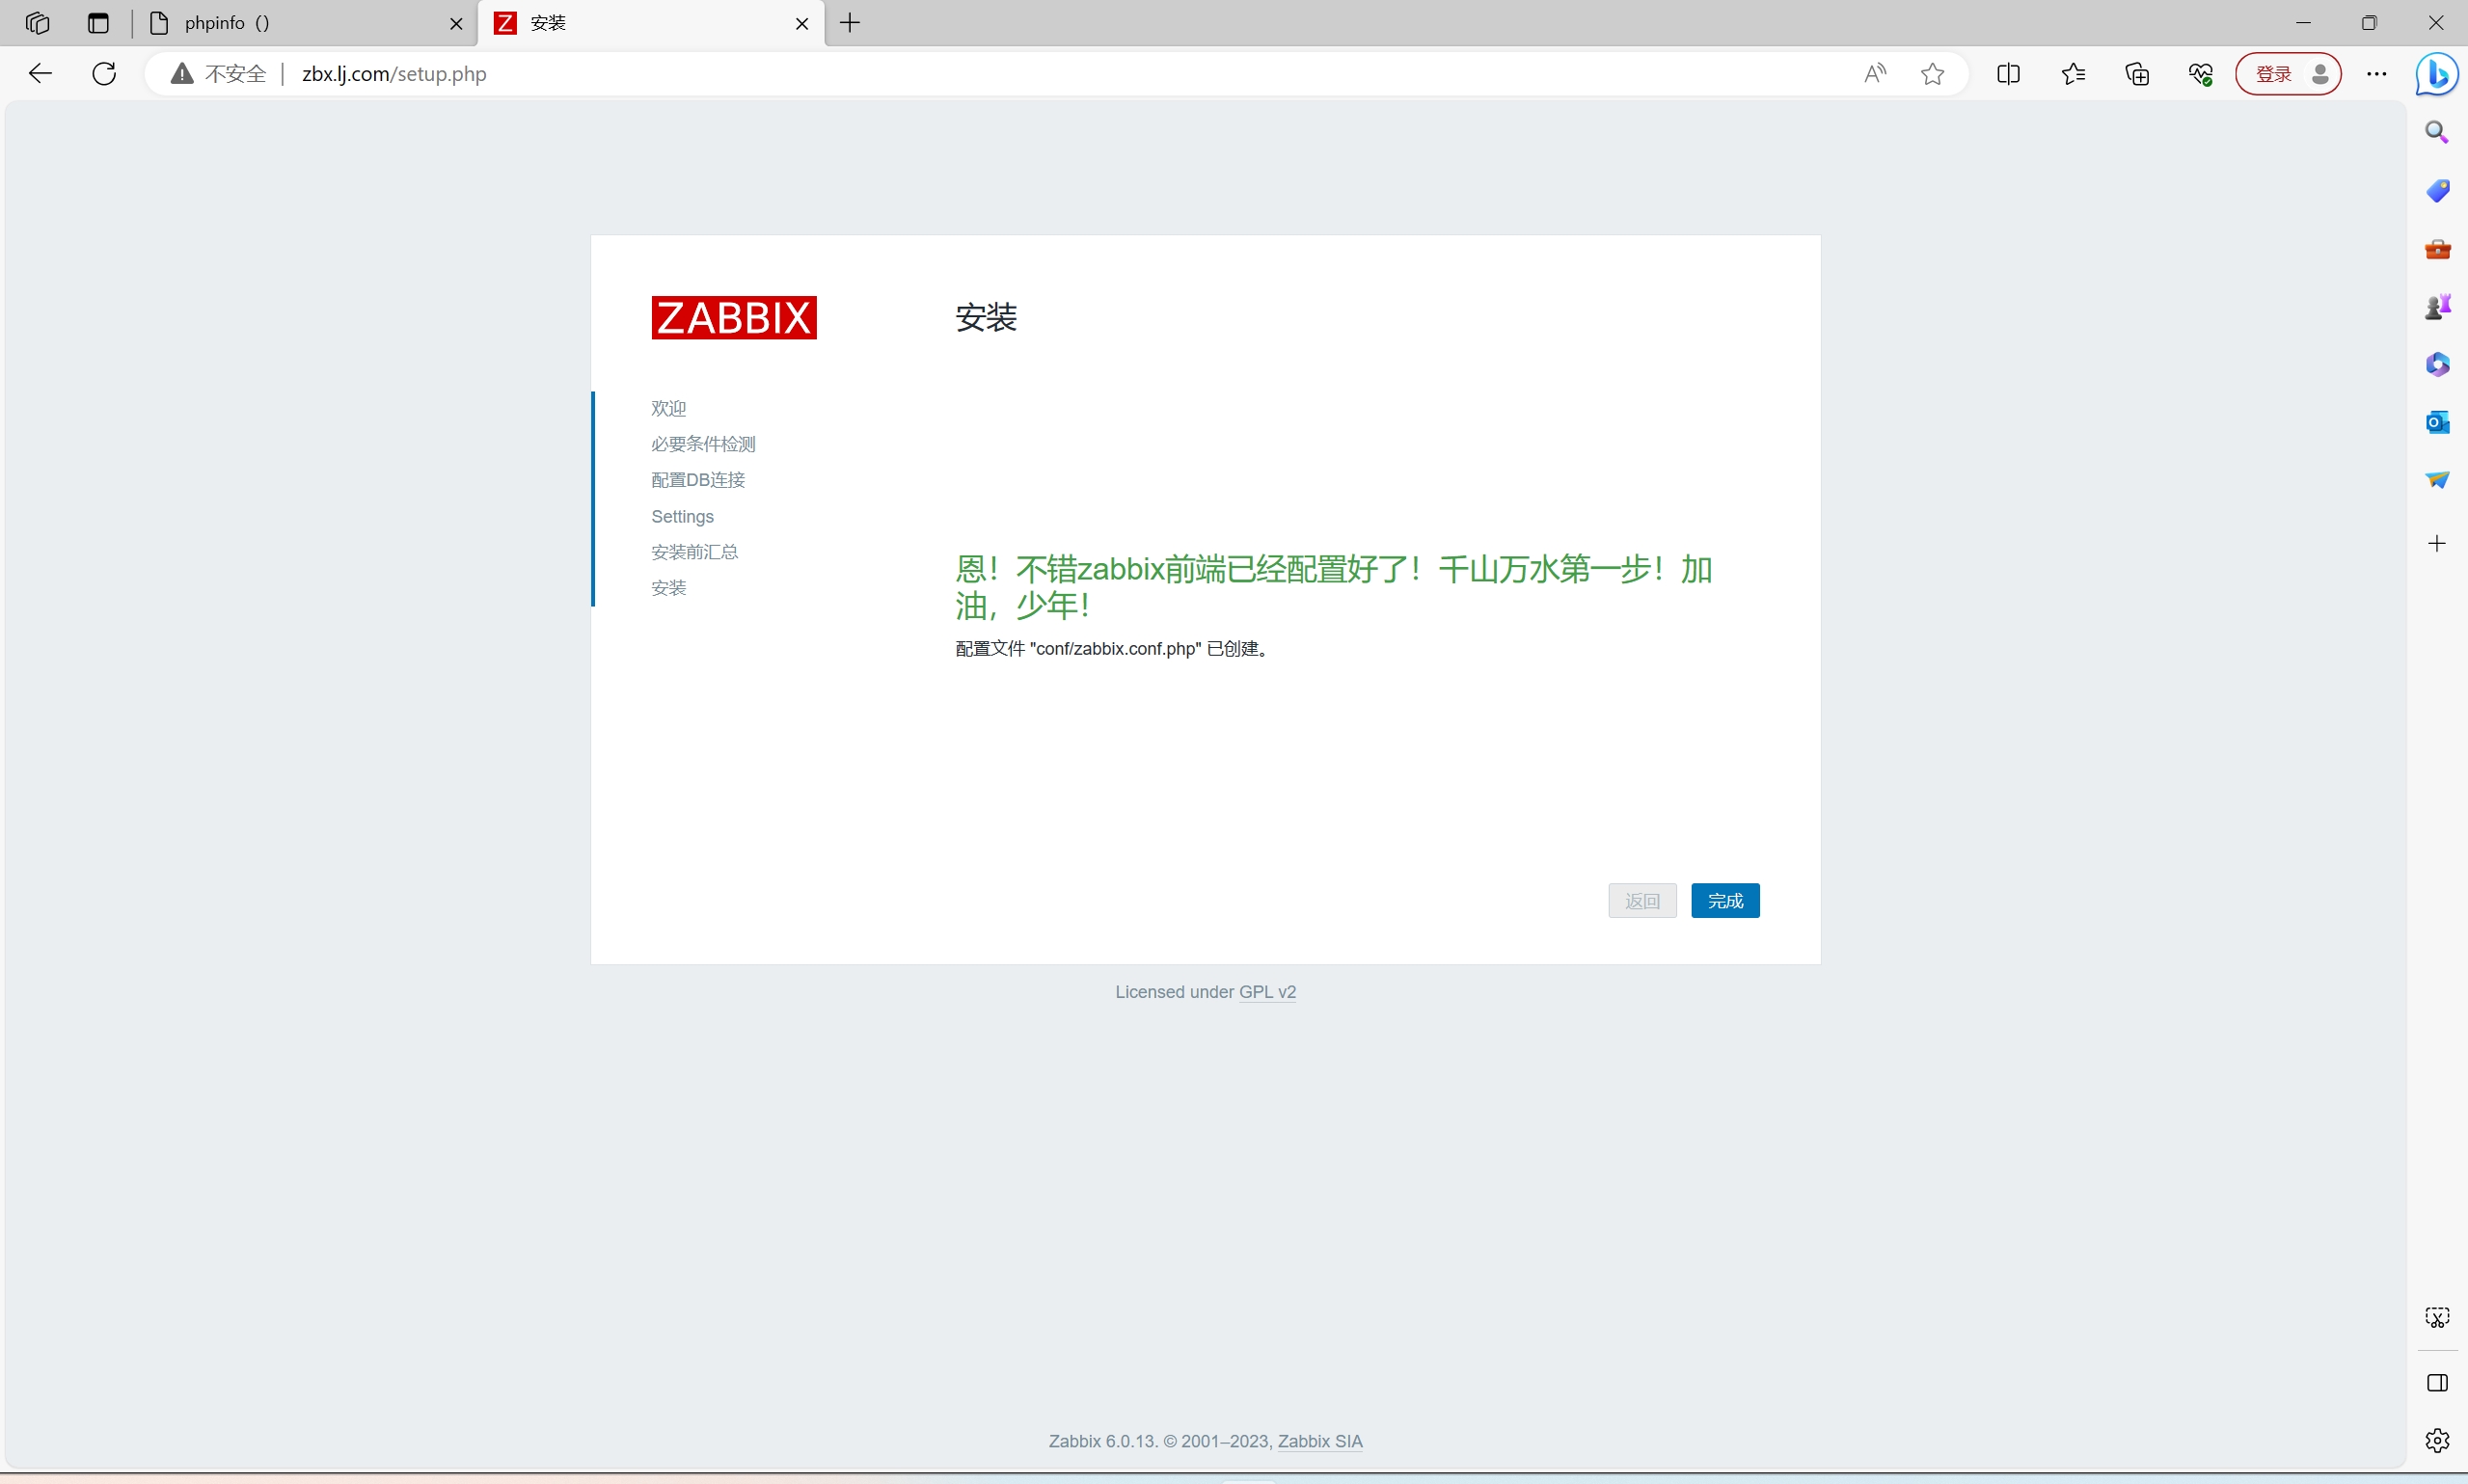Open the Settings and more ellipsis menu
The image size is (2468, 1484).
[2376, 73]
